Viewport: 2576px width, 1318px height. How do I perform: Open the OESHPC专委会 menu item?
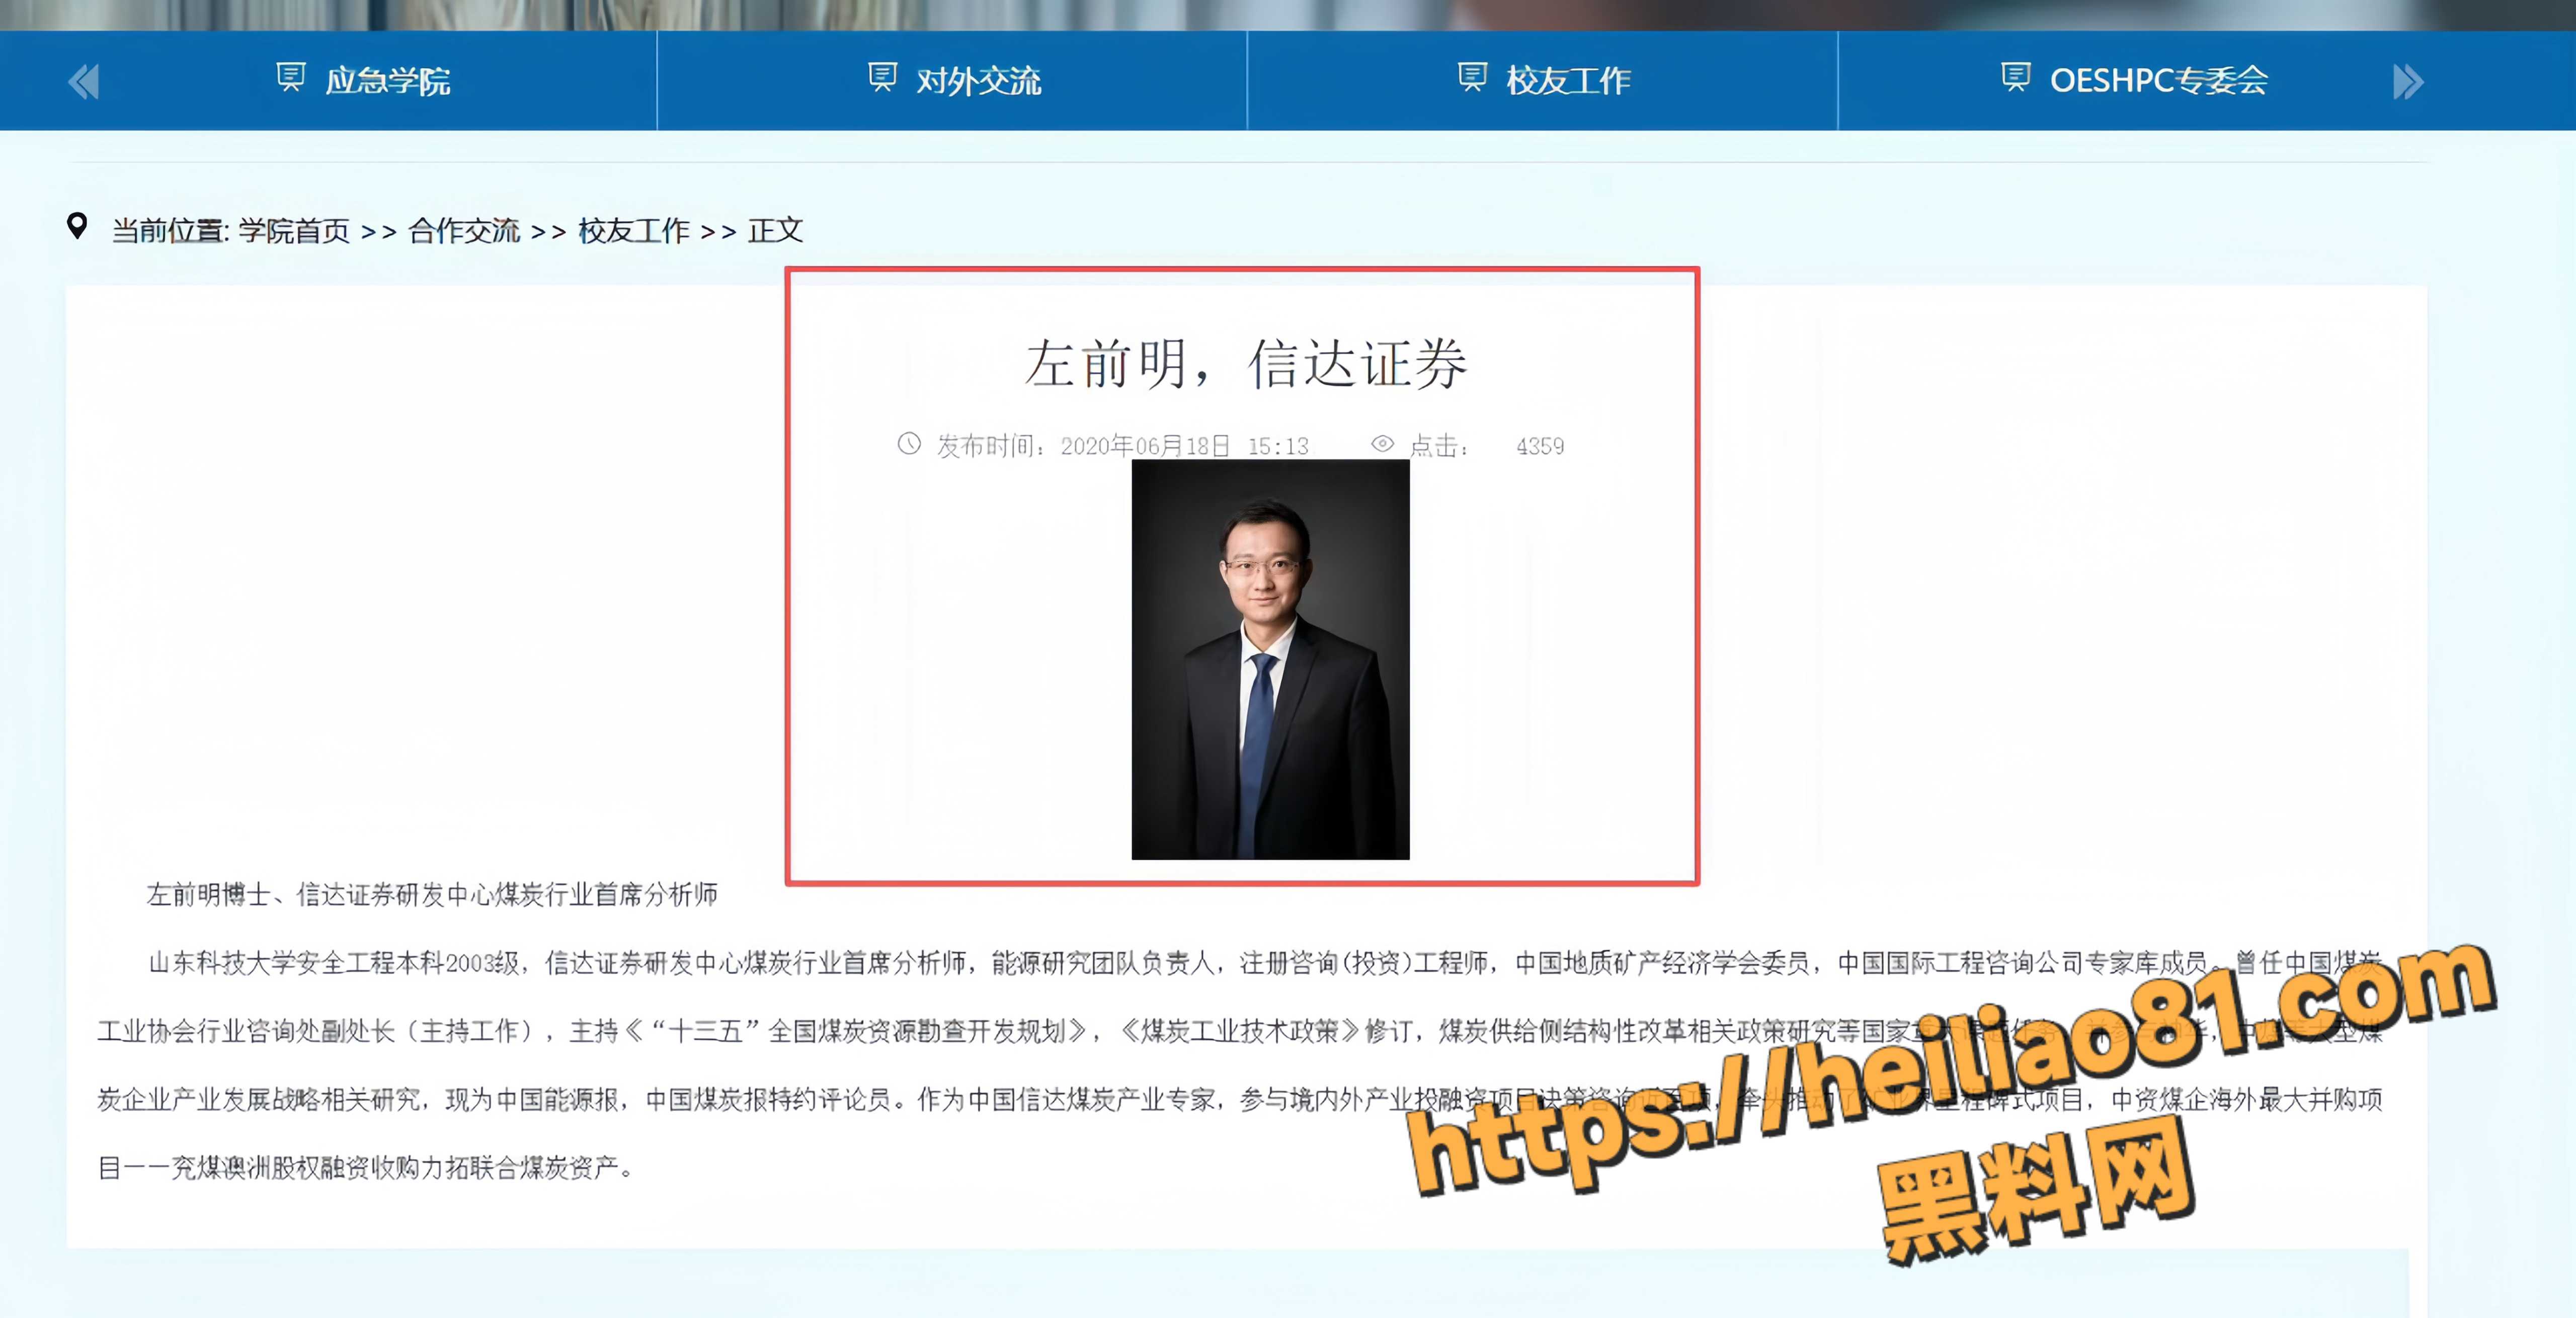2159,80
